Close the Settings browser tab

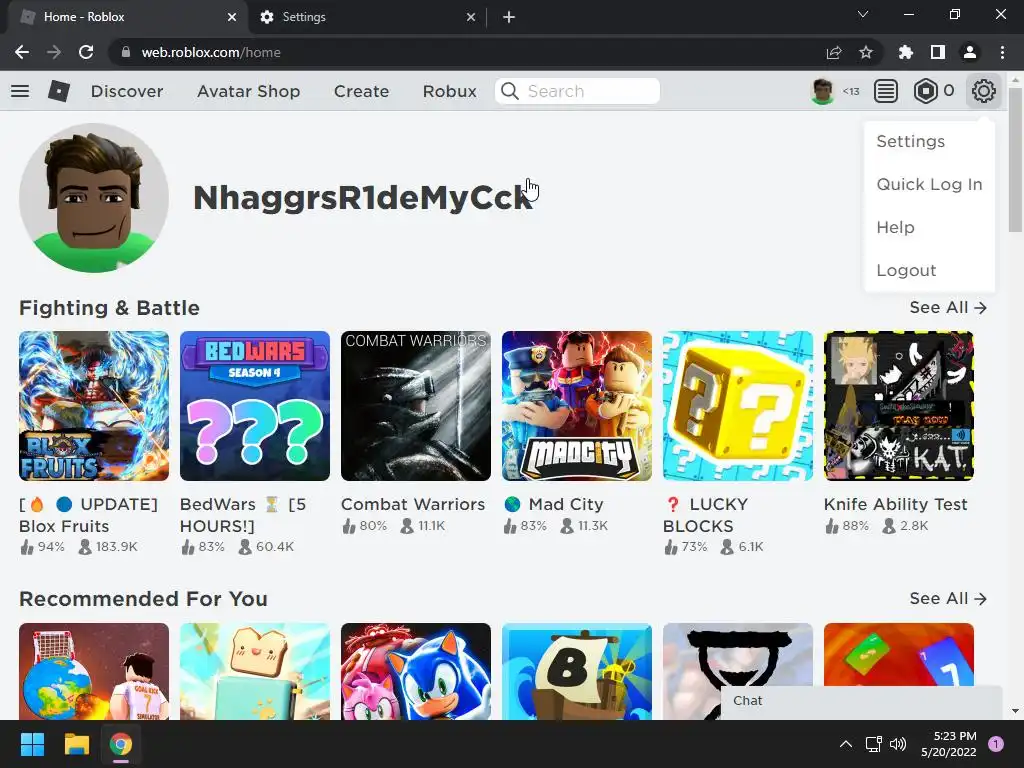pos(471,17)
